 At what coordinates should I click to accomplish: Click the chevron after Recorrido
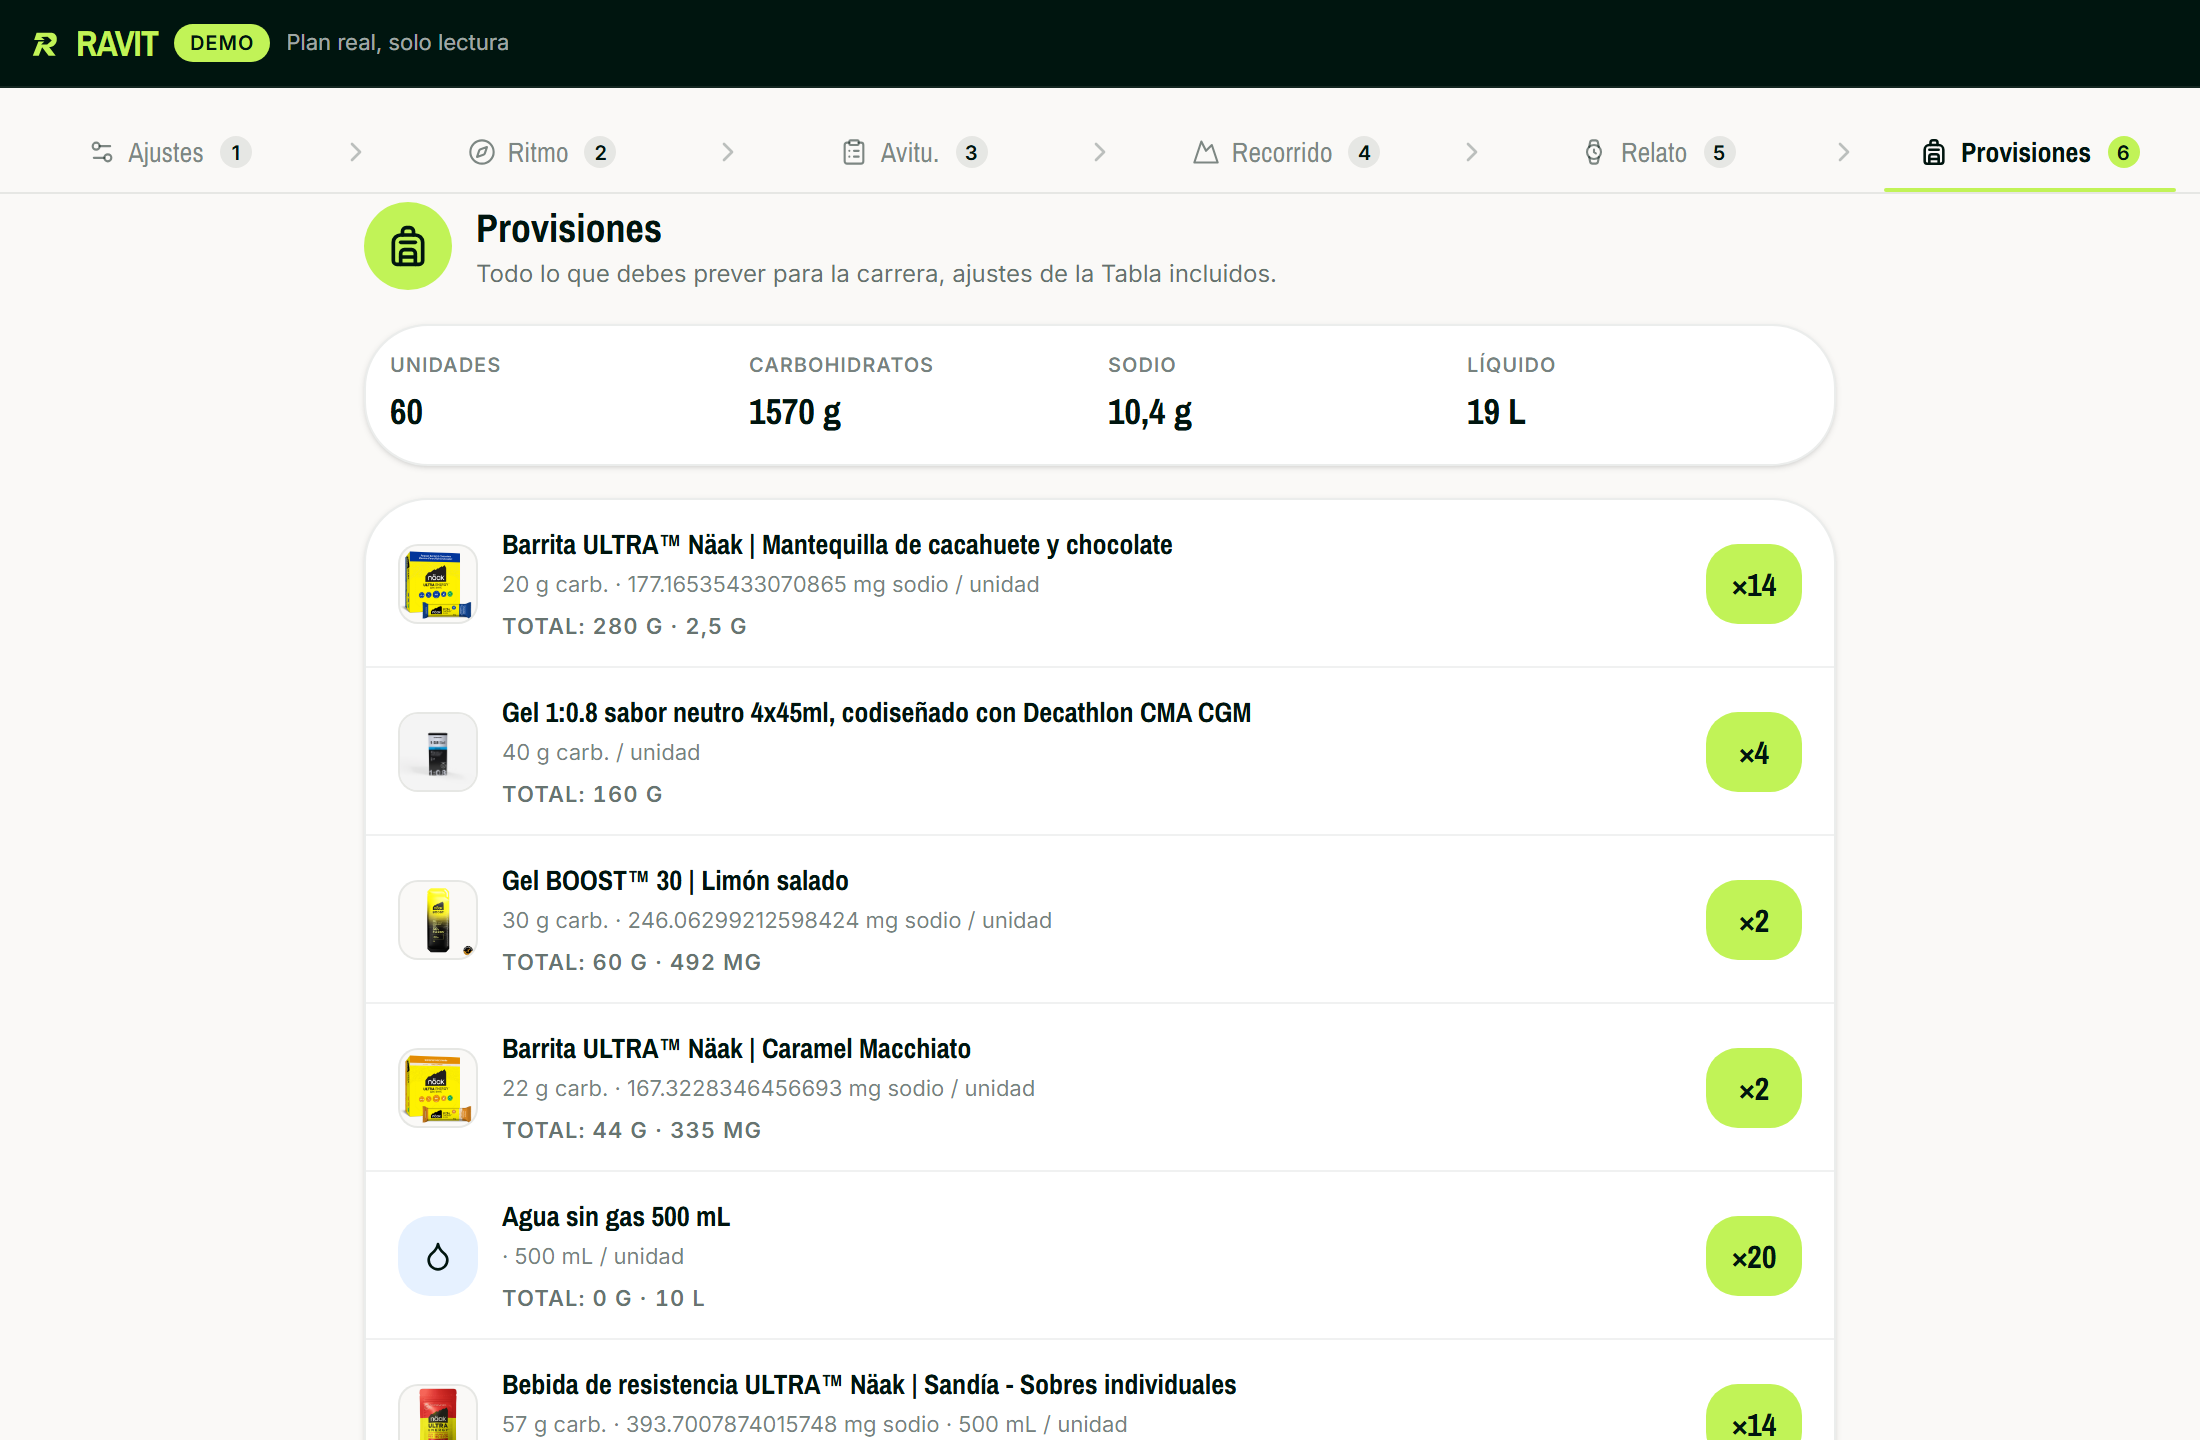coord(1472,152)
